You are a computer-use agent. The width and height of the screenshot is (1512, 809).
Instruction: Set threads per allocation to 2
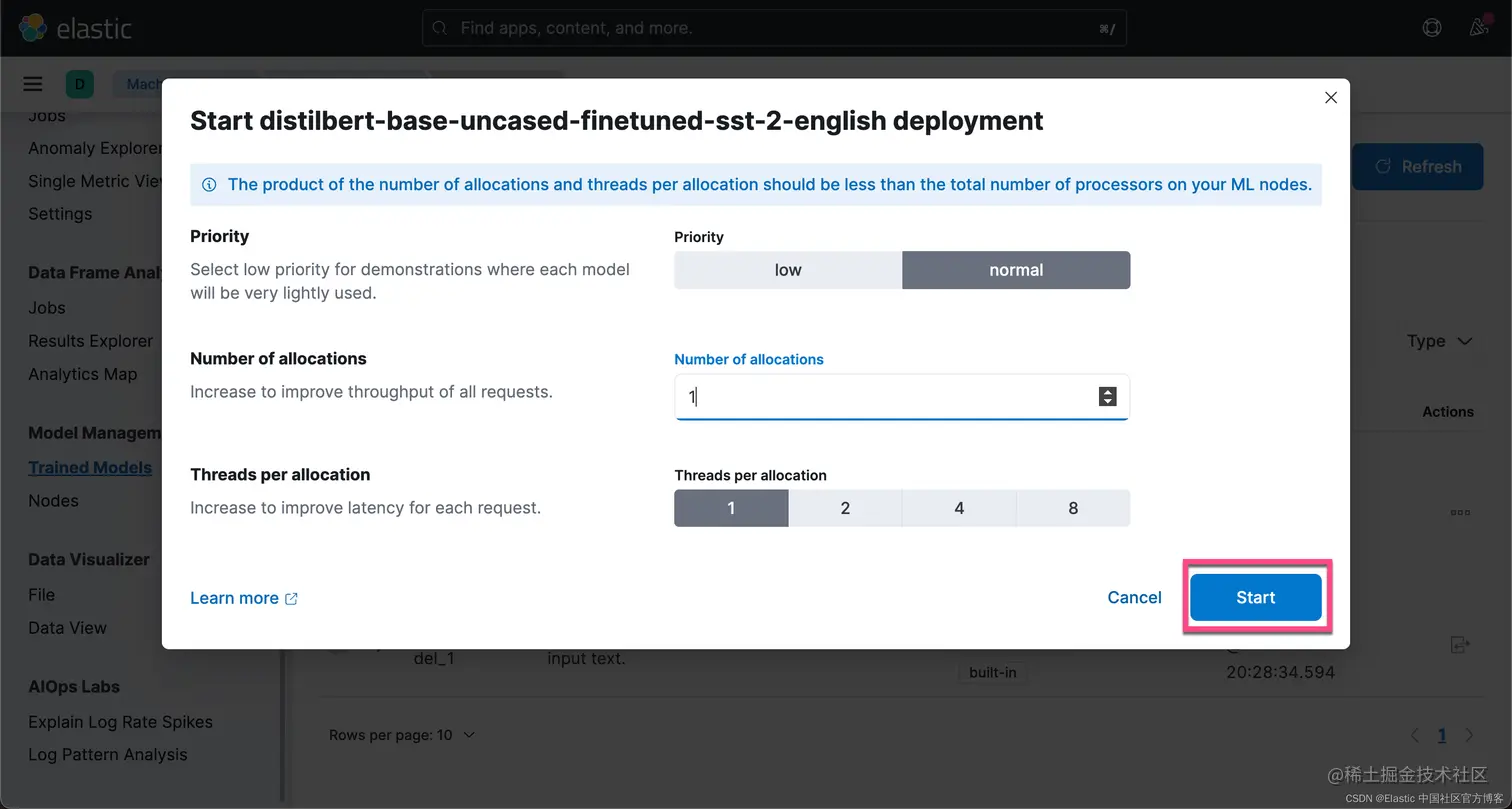[845, 508]
